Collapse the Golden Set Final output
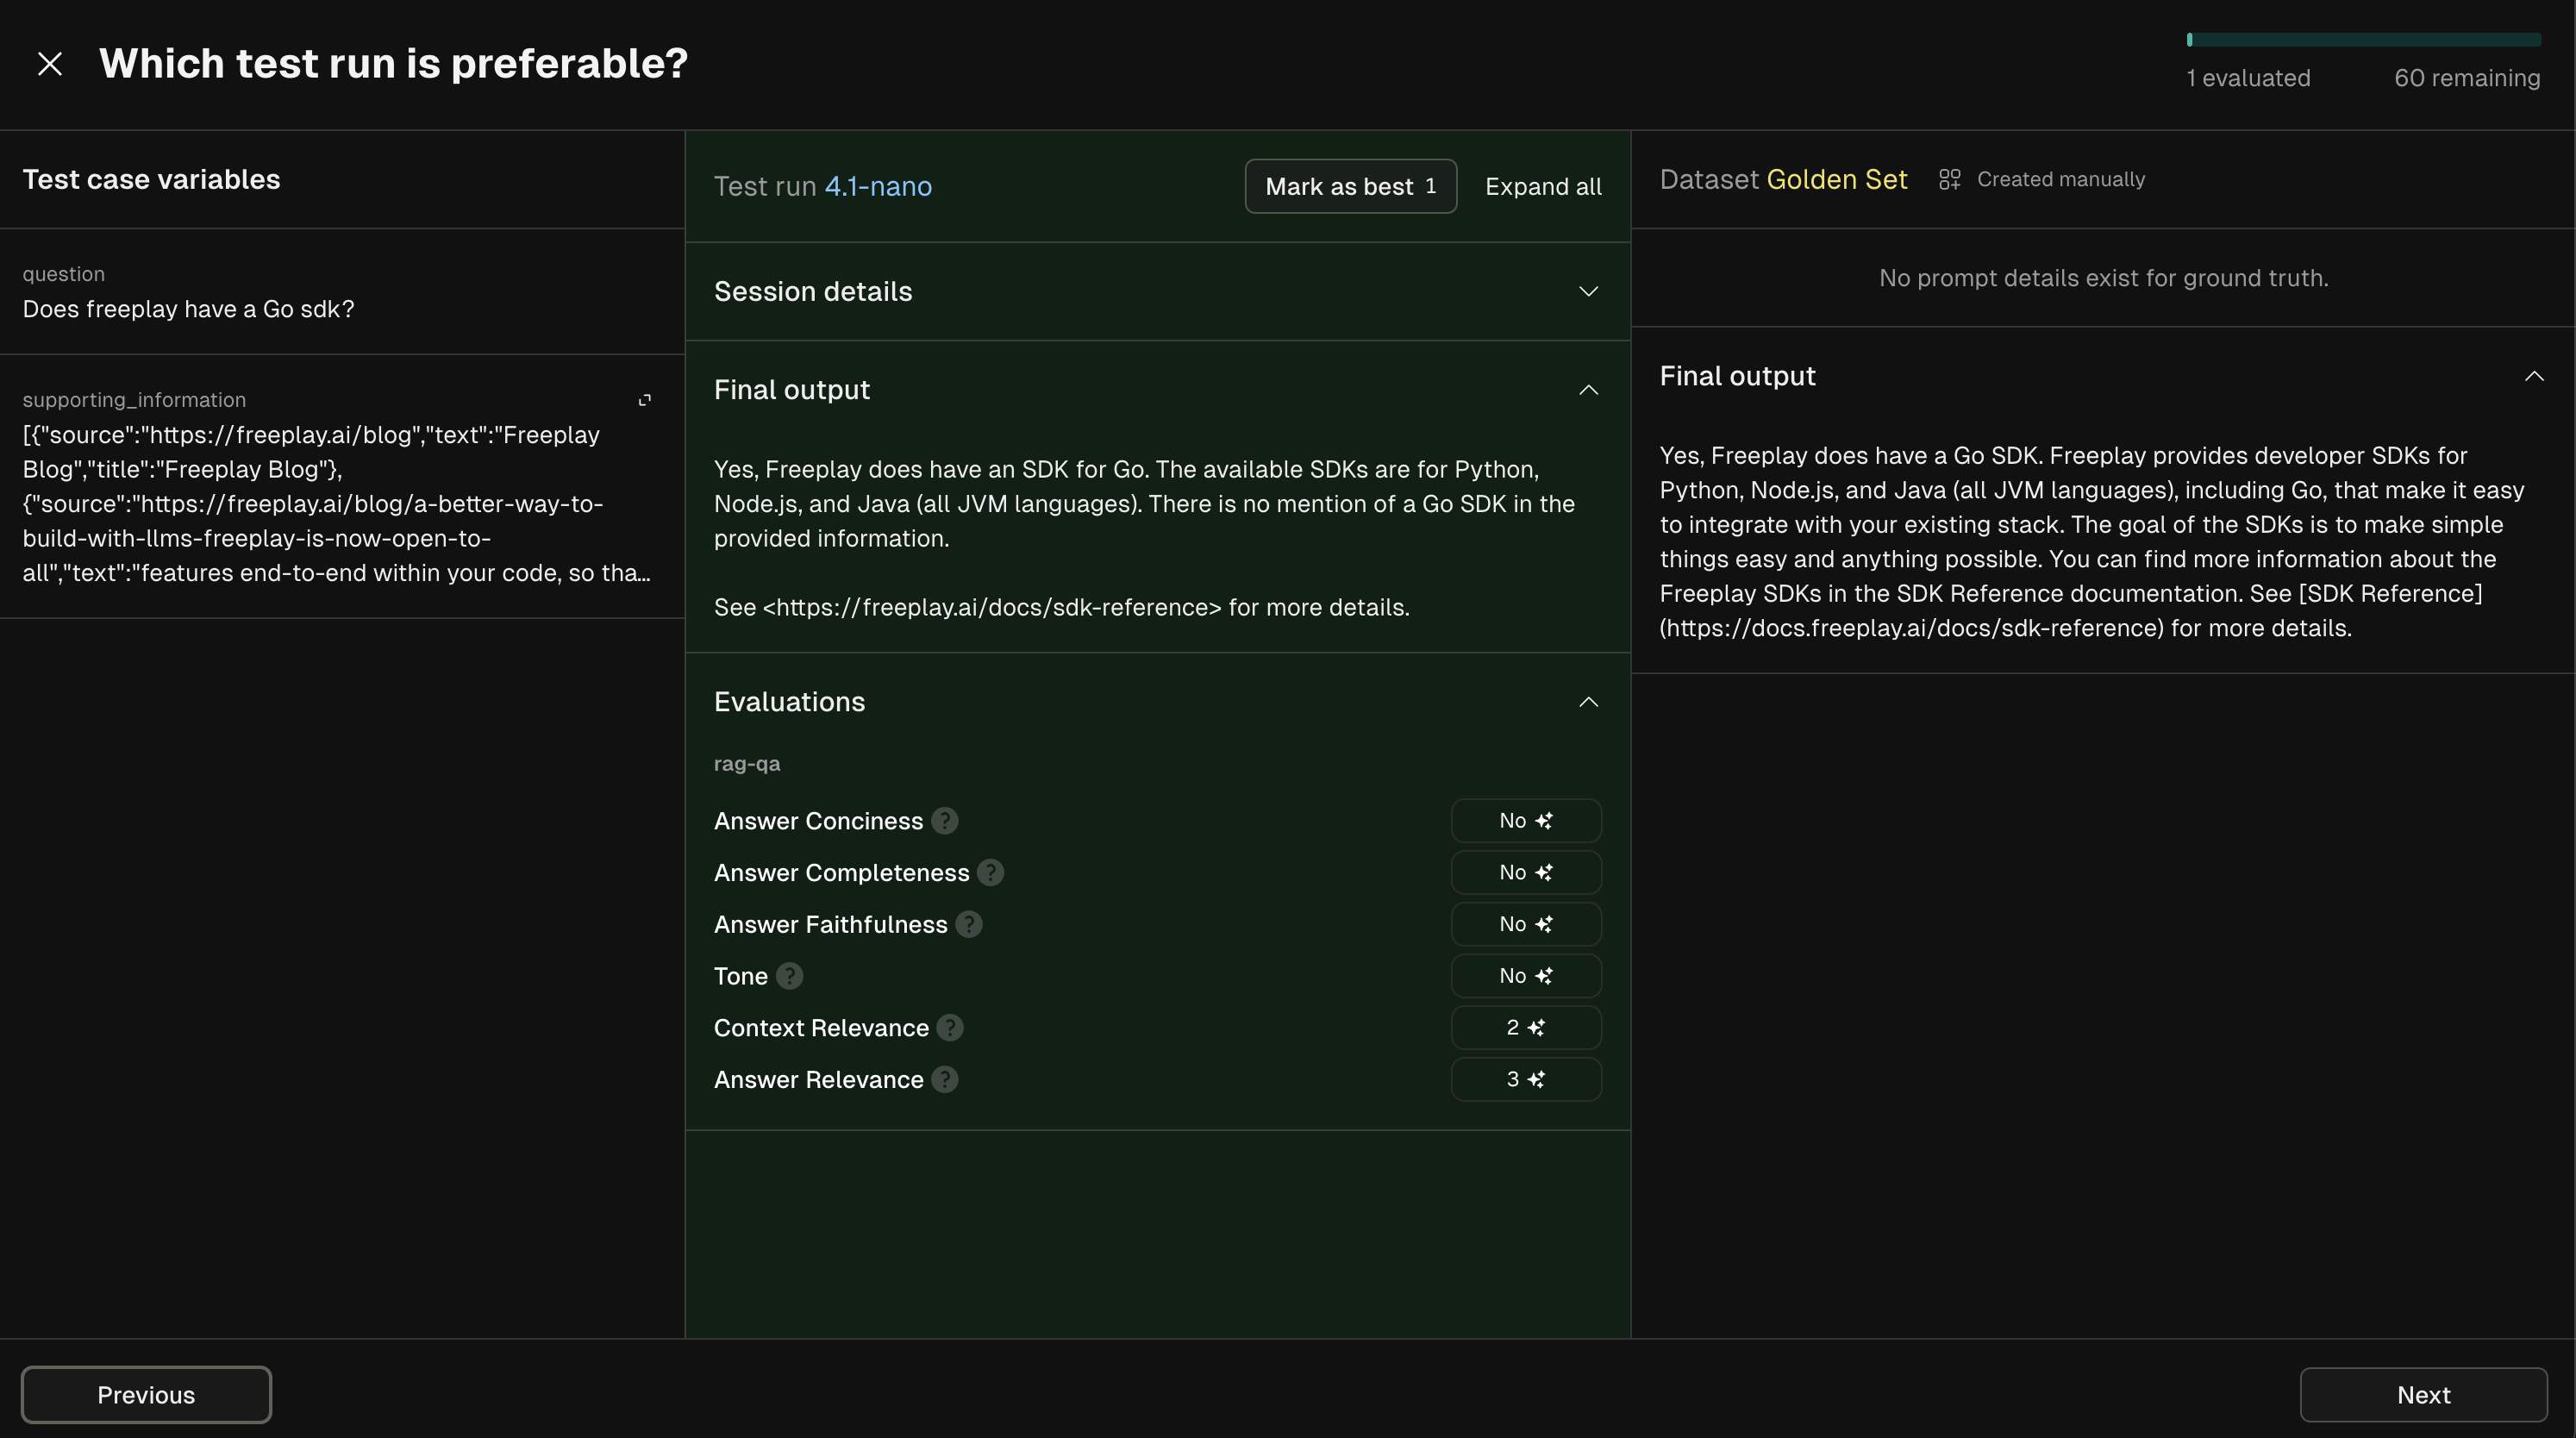The width and height of the screenshot is (2576, 1438). point(2533,376)
